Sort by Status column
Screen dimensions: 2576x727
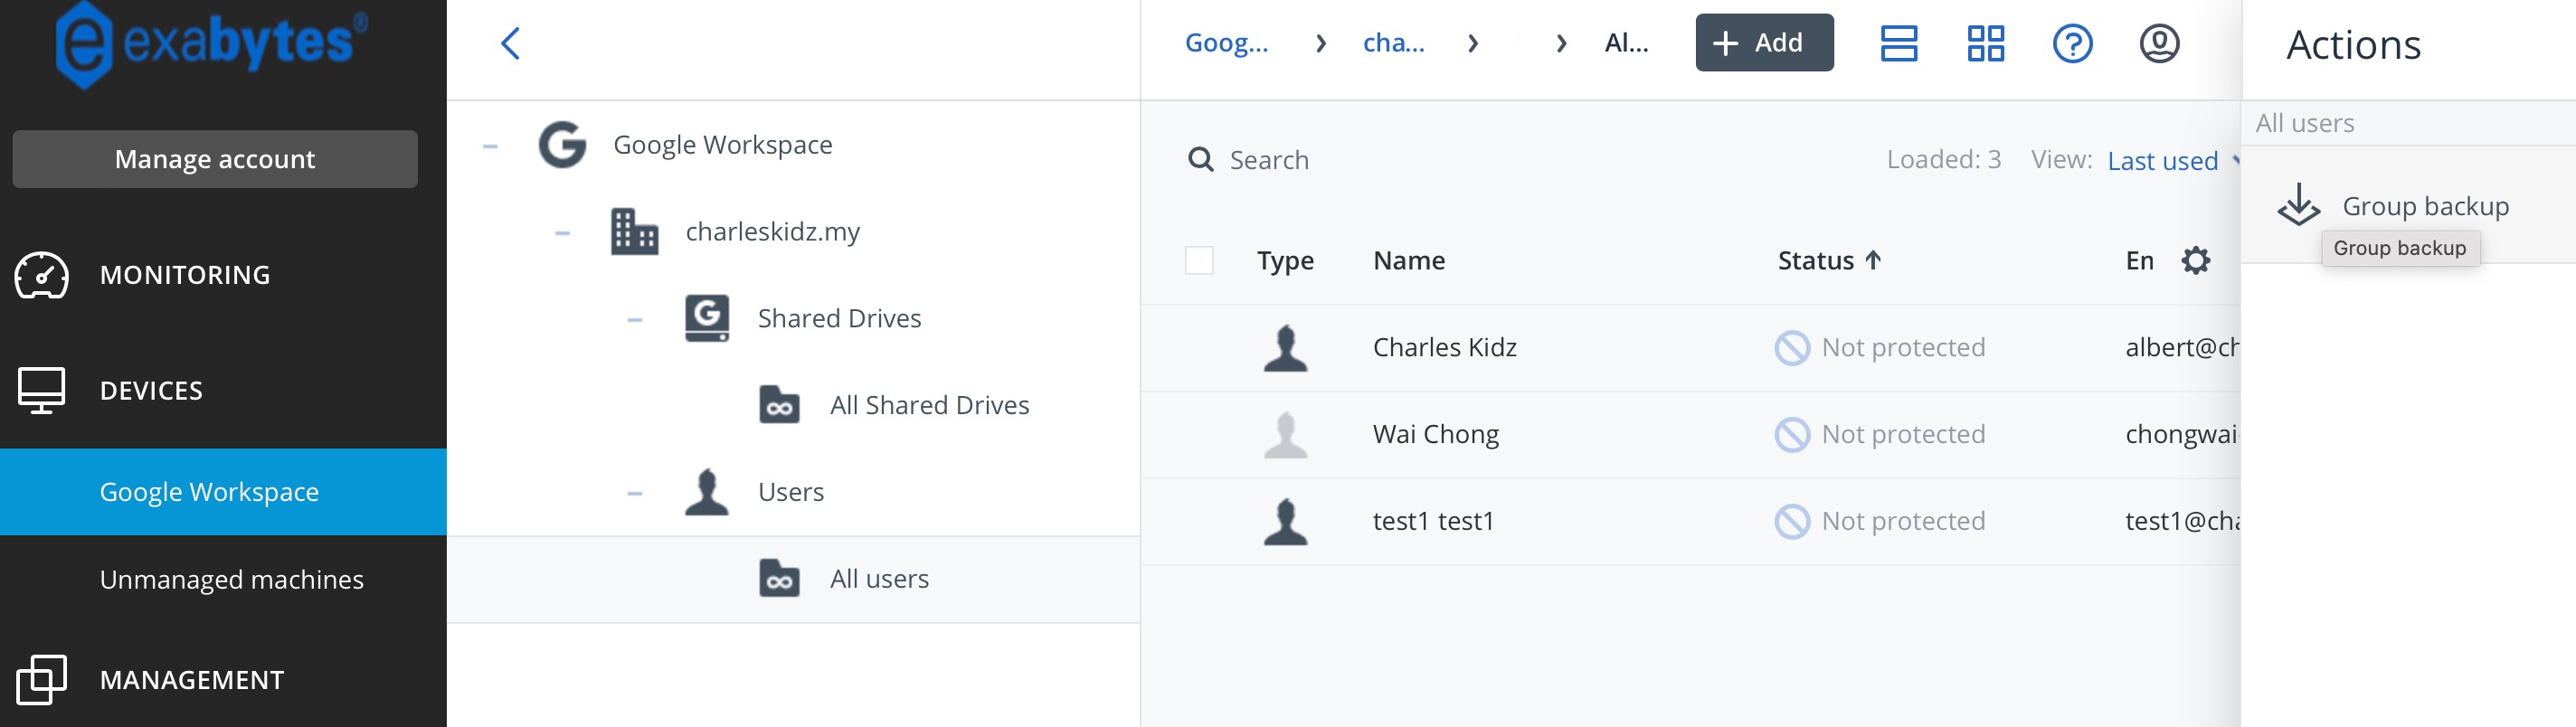(x=1829, y=261)
